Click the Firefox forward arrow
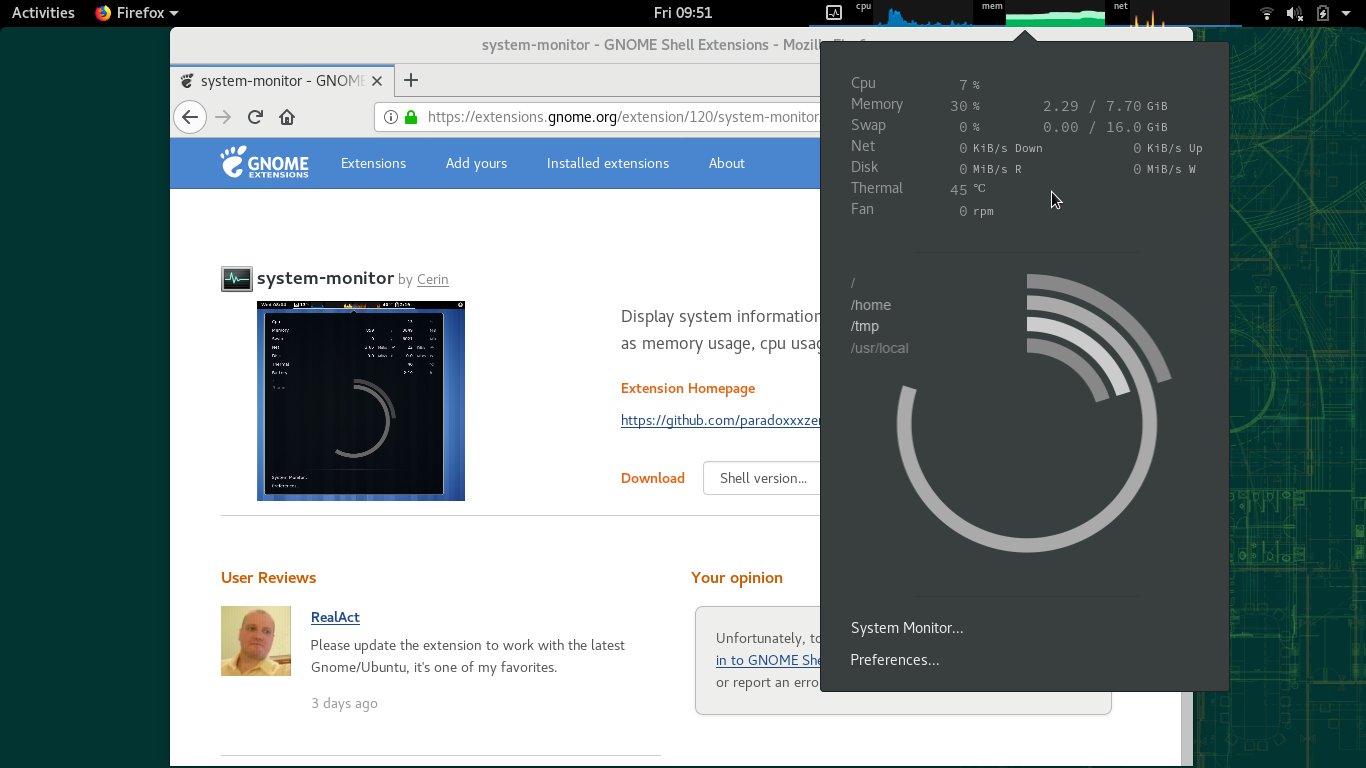Viewport: 1366px width, 768px height. (223, 117)
